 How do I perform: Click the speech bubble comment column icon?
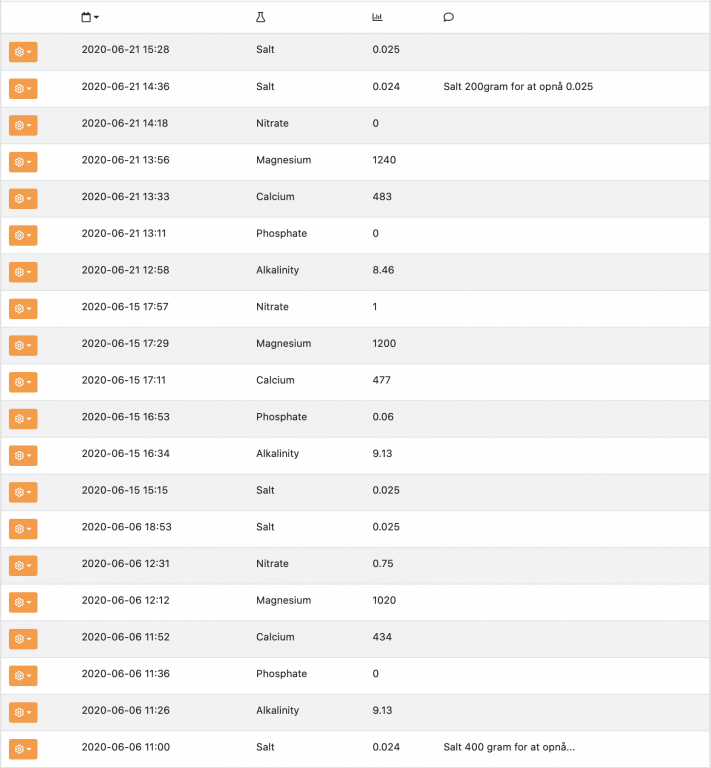[448, 17]
